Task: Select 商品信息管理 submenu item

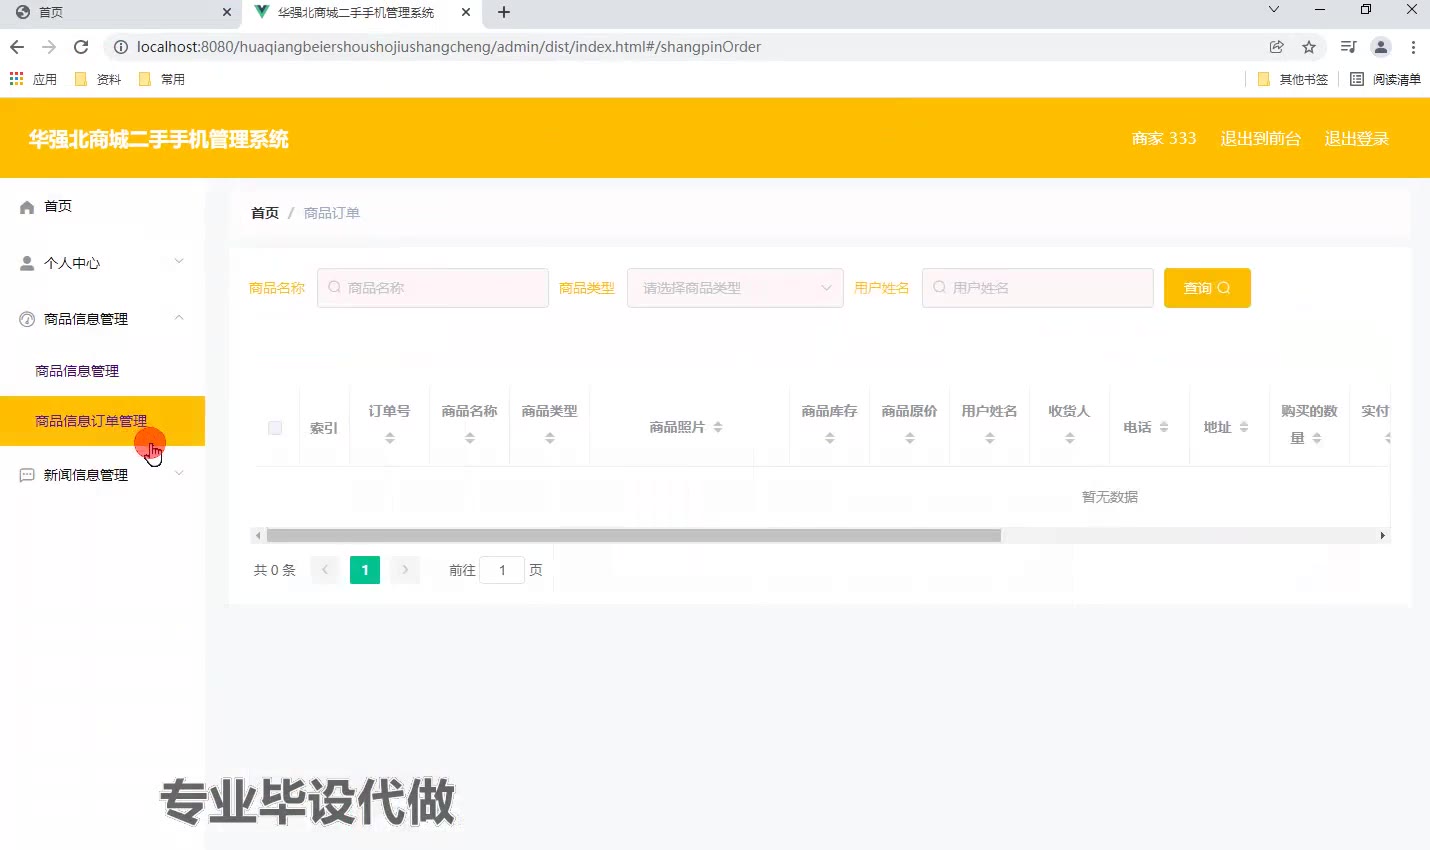Action: pos(77,371)
